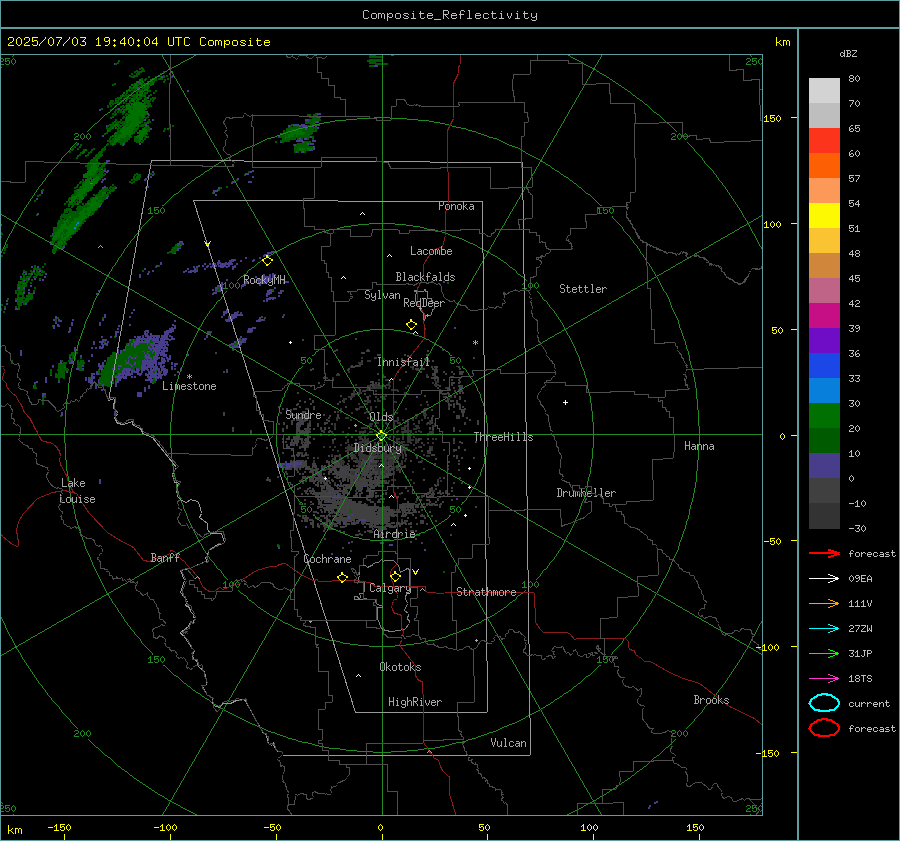Click the Brooks city label
The width and height of the screenshot is (900, 841).
pyautogui.click(x=711, y=700)
